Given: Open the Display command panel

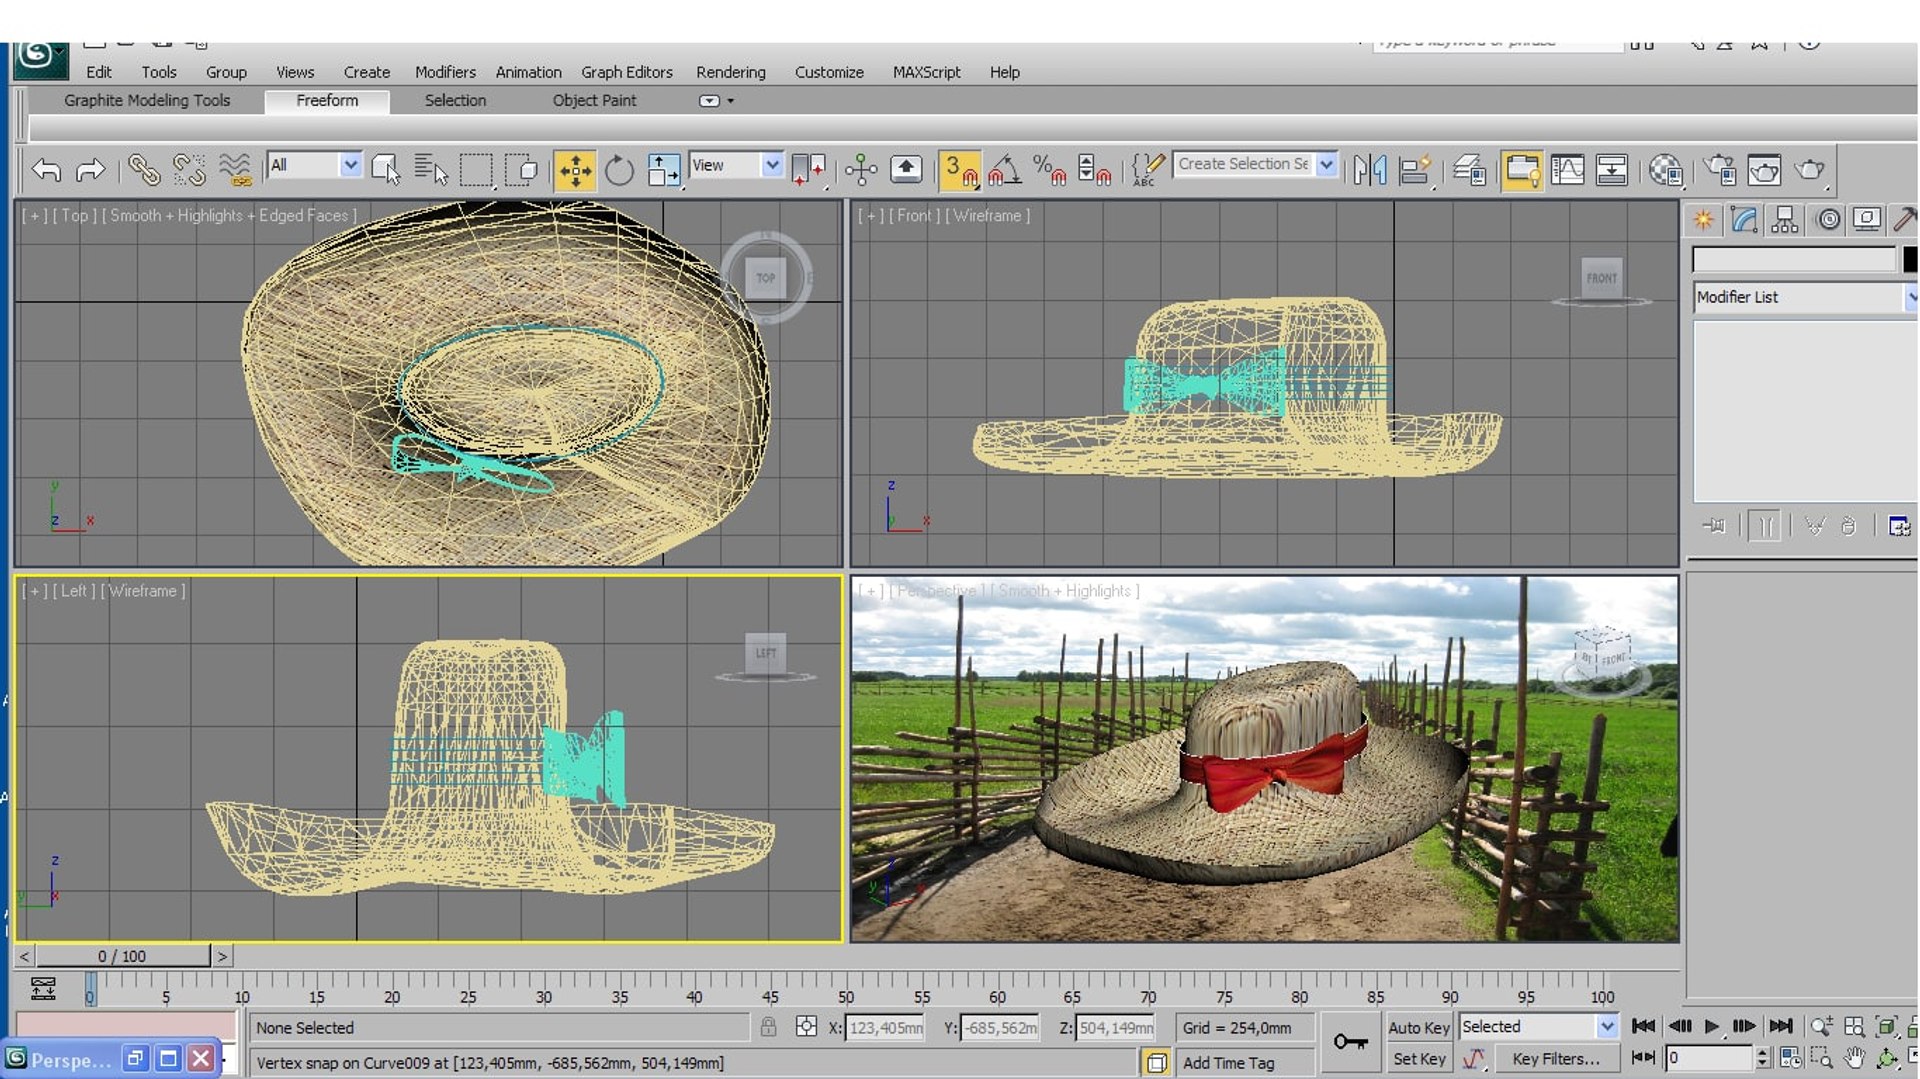Looking at the screenshot, I should [1867, 220].
